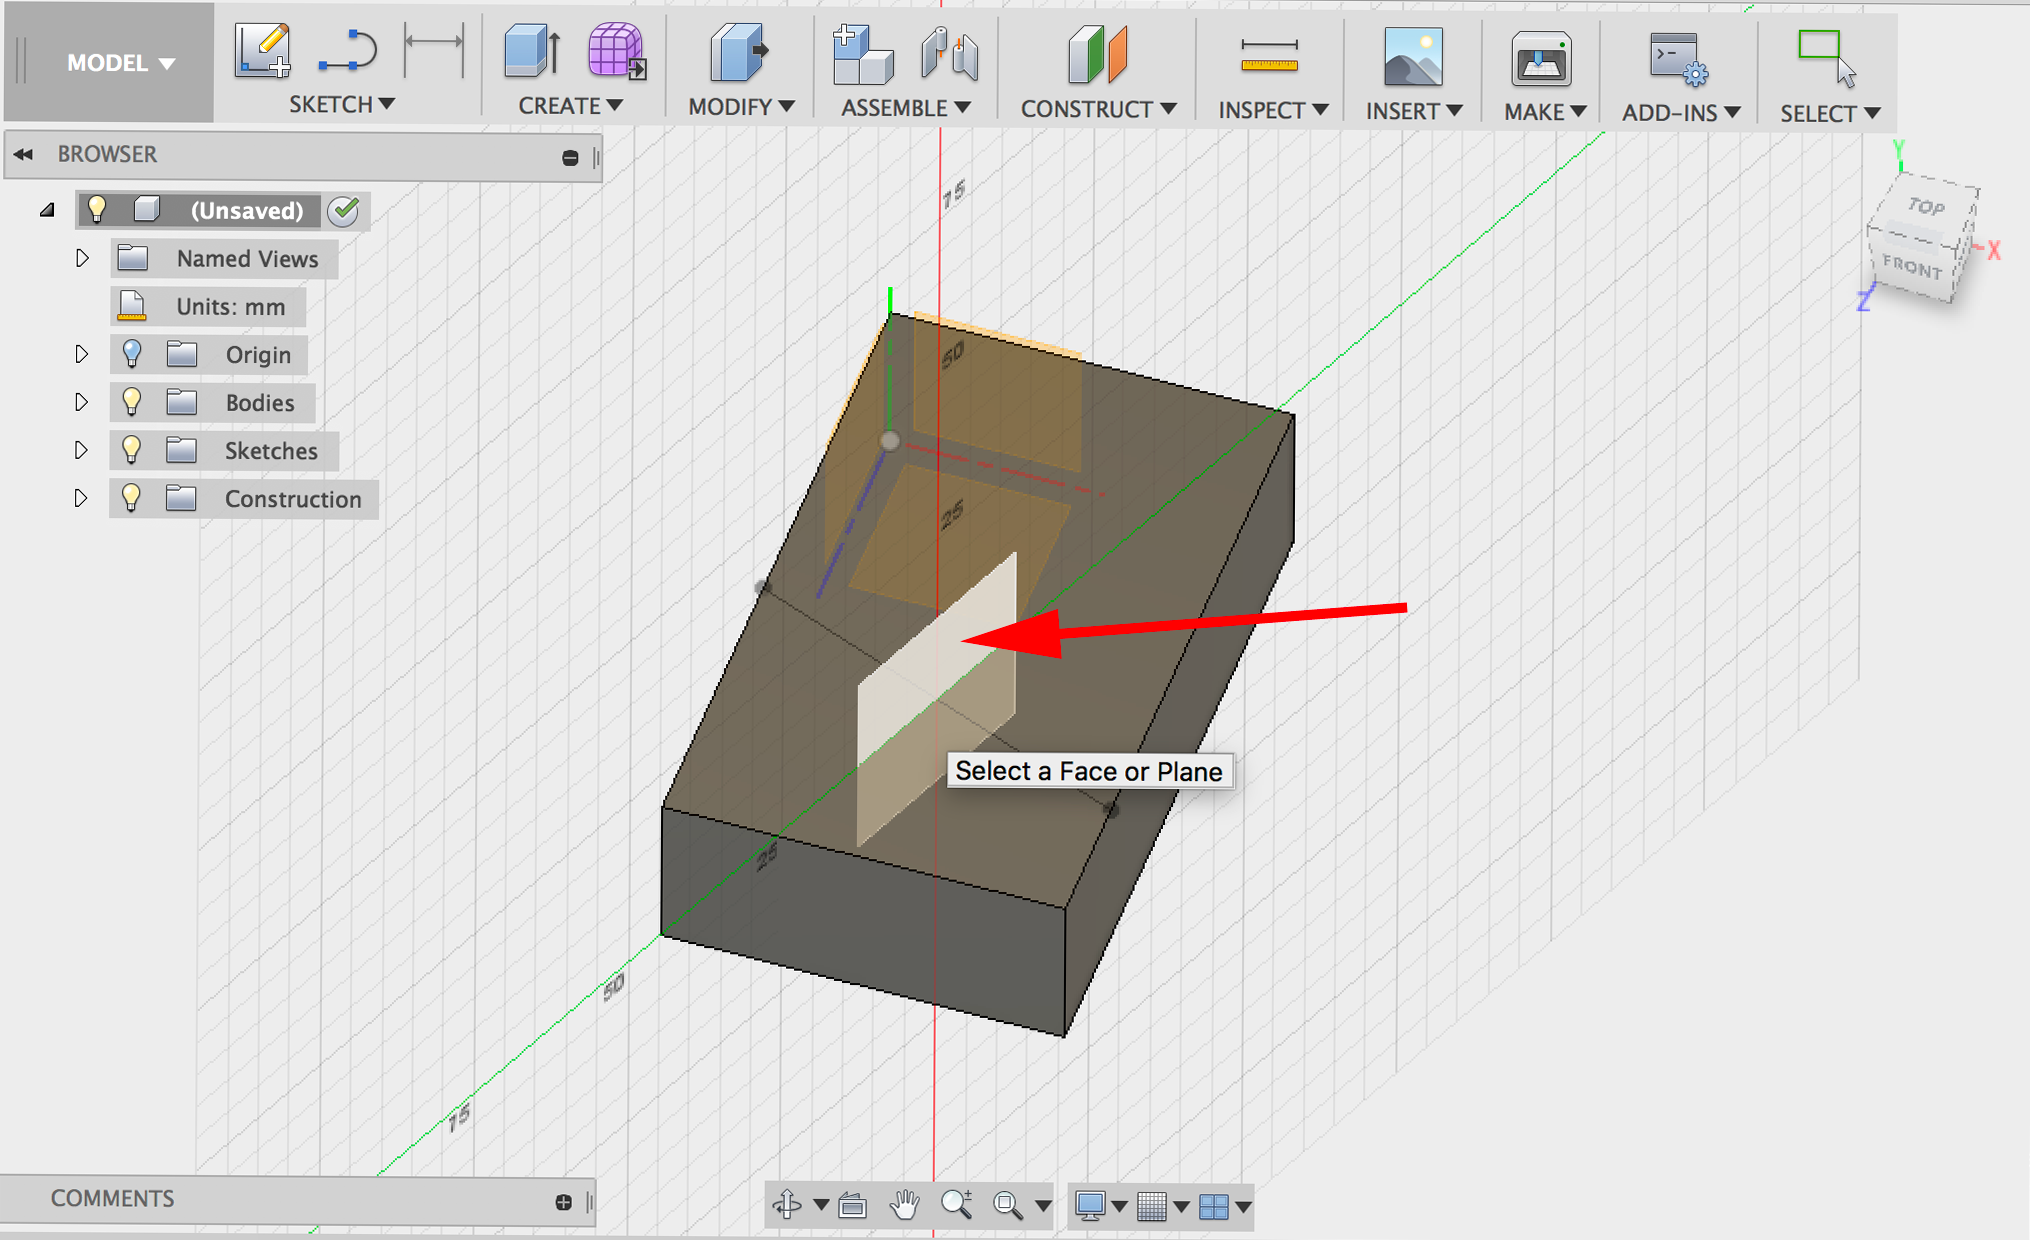Toggle Sketches folder visibility bulb
2030x1240 pixels.
click(x=131, y=450)
